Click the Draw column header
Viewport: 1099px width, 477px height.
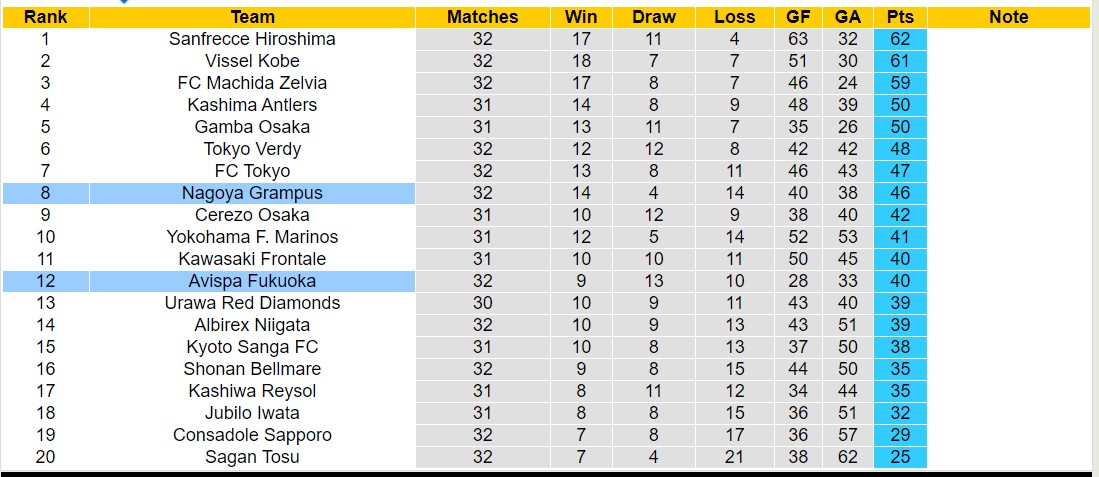pos(654,17)
